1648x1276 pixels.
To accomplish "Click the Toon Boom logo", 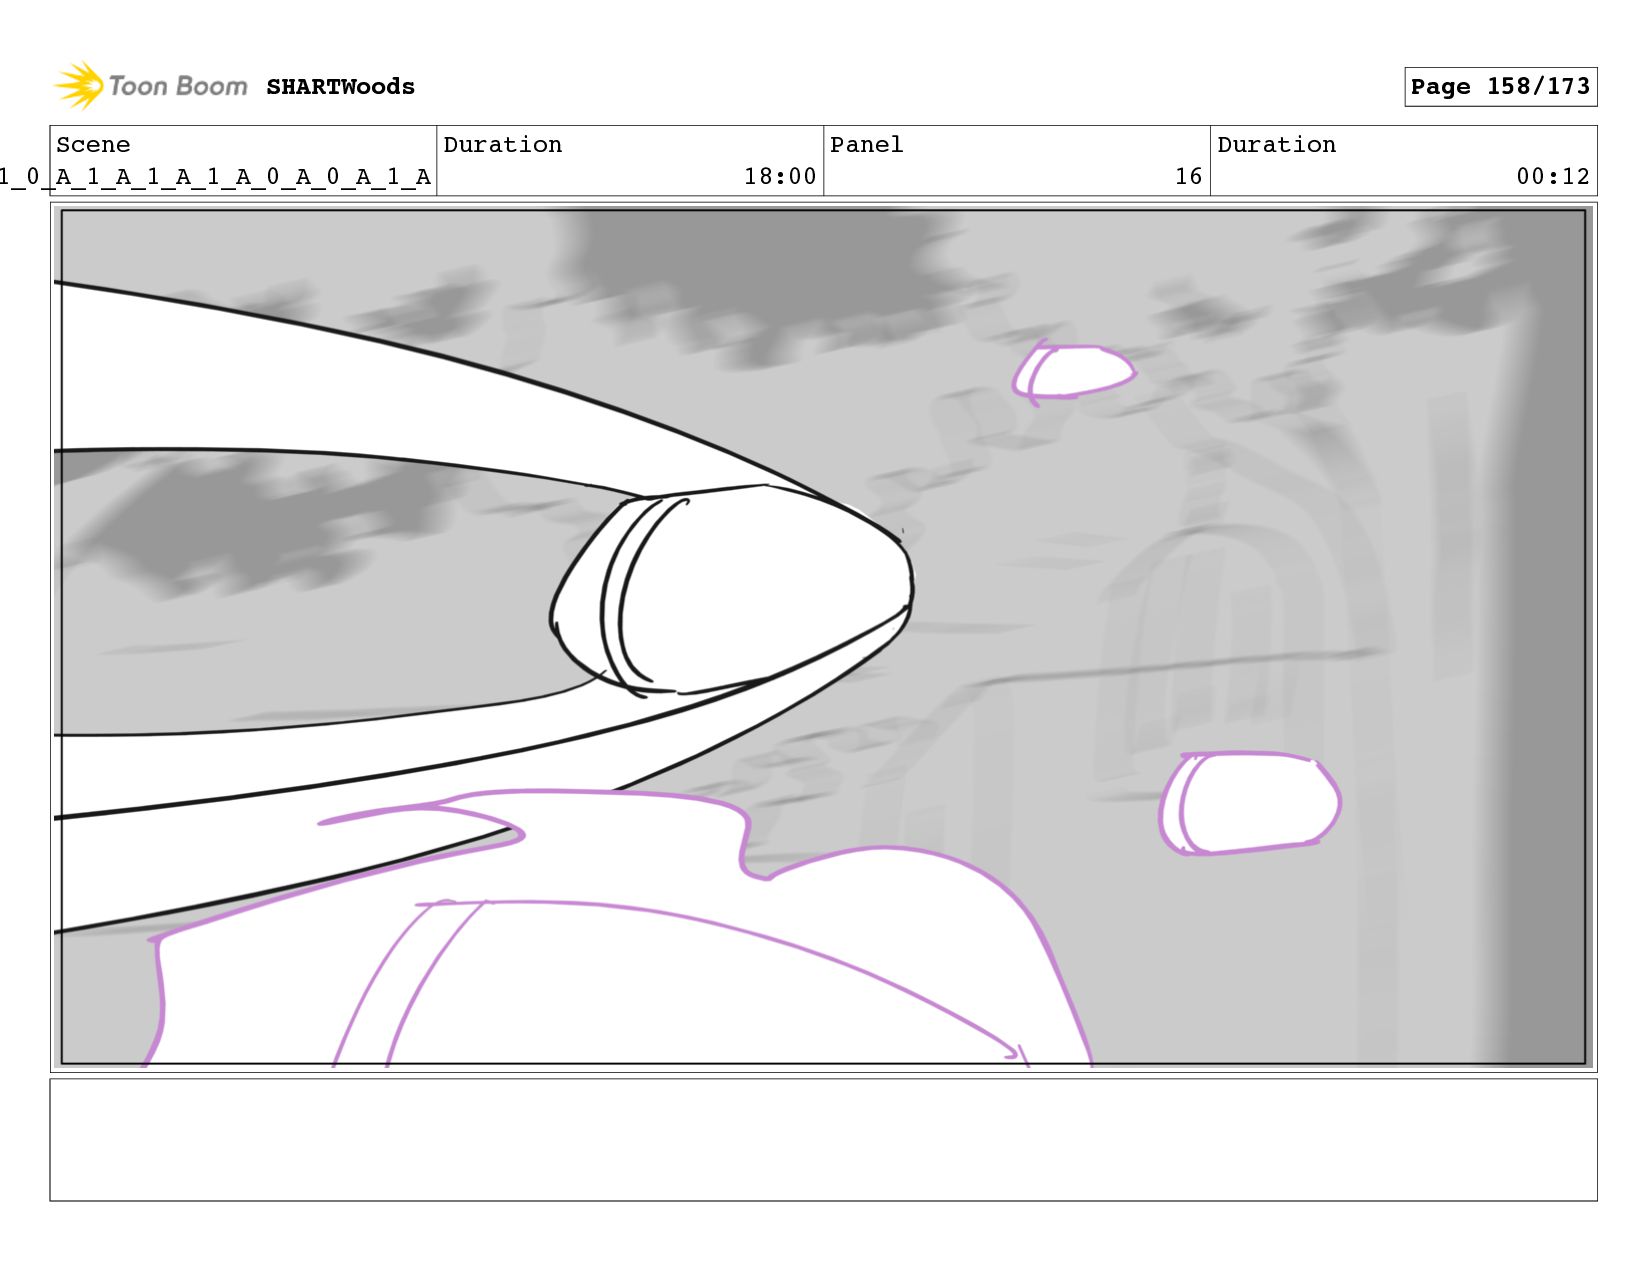I will (x=151, y=86).
